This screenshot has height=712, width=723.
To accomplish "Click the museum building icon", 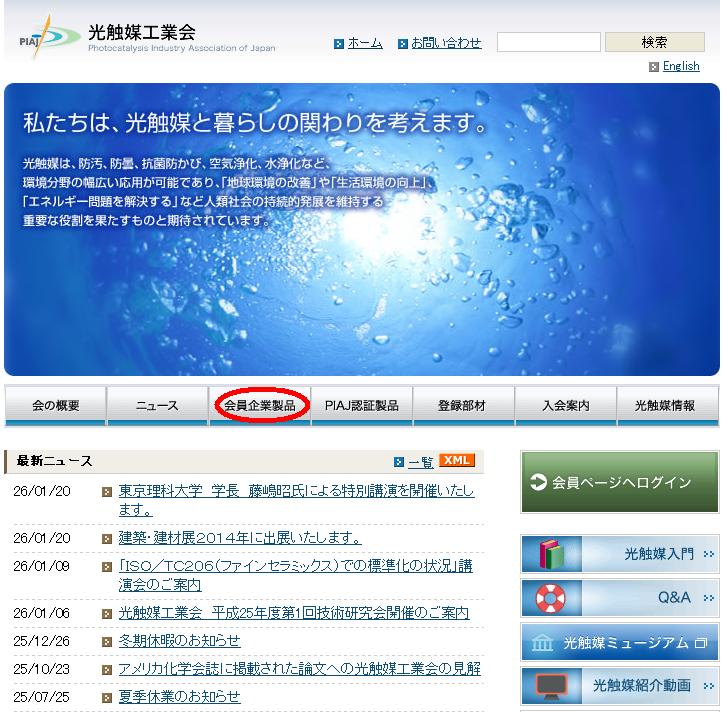I will (x=542, y=643).
